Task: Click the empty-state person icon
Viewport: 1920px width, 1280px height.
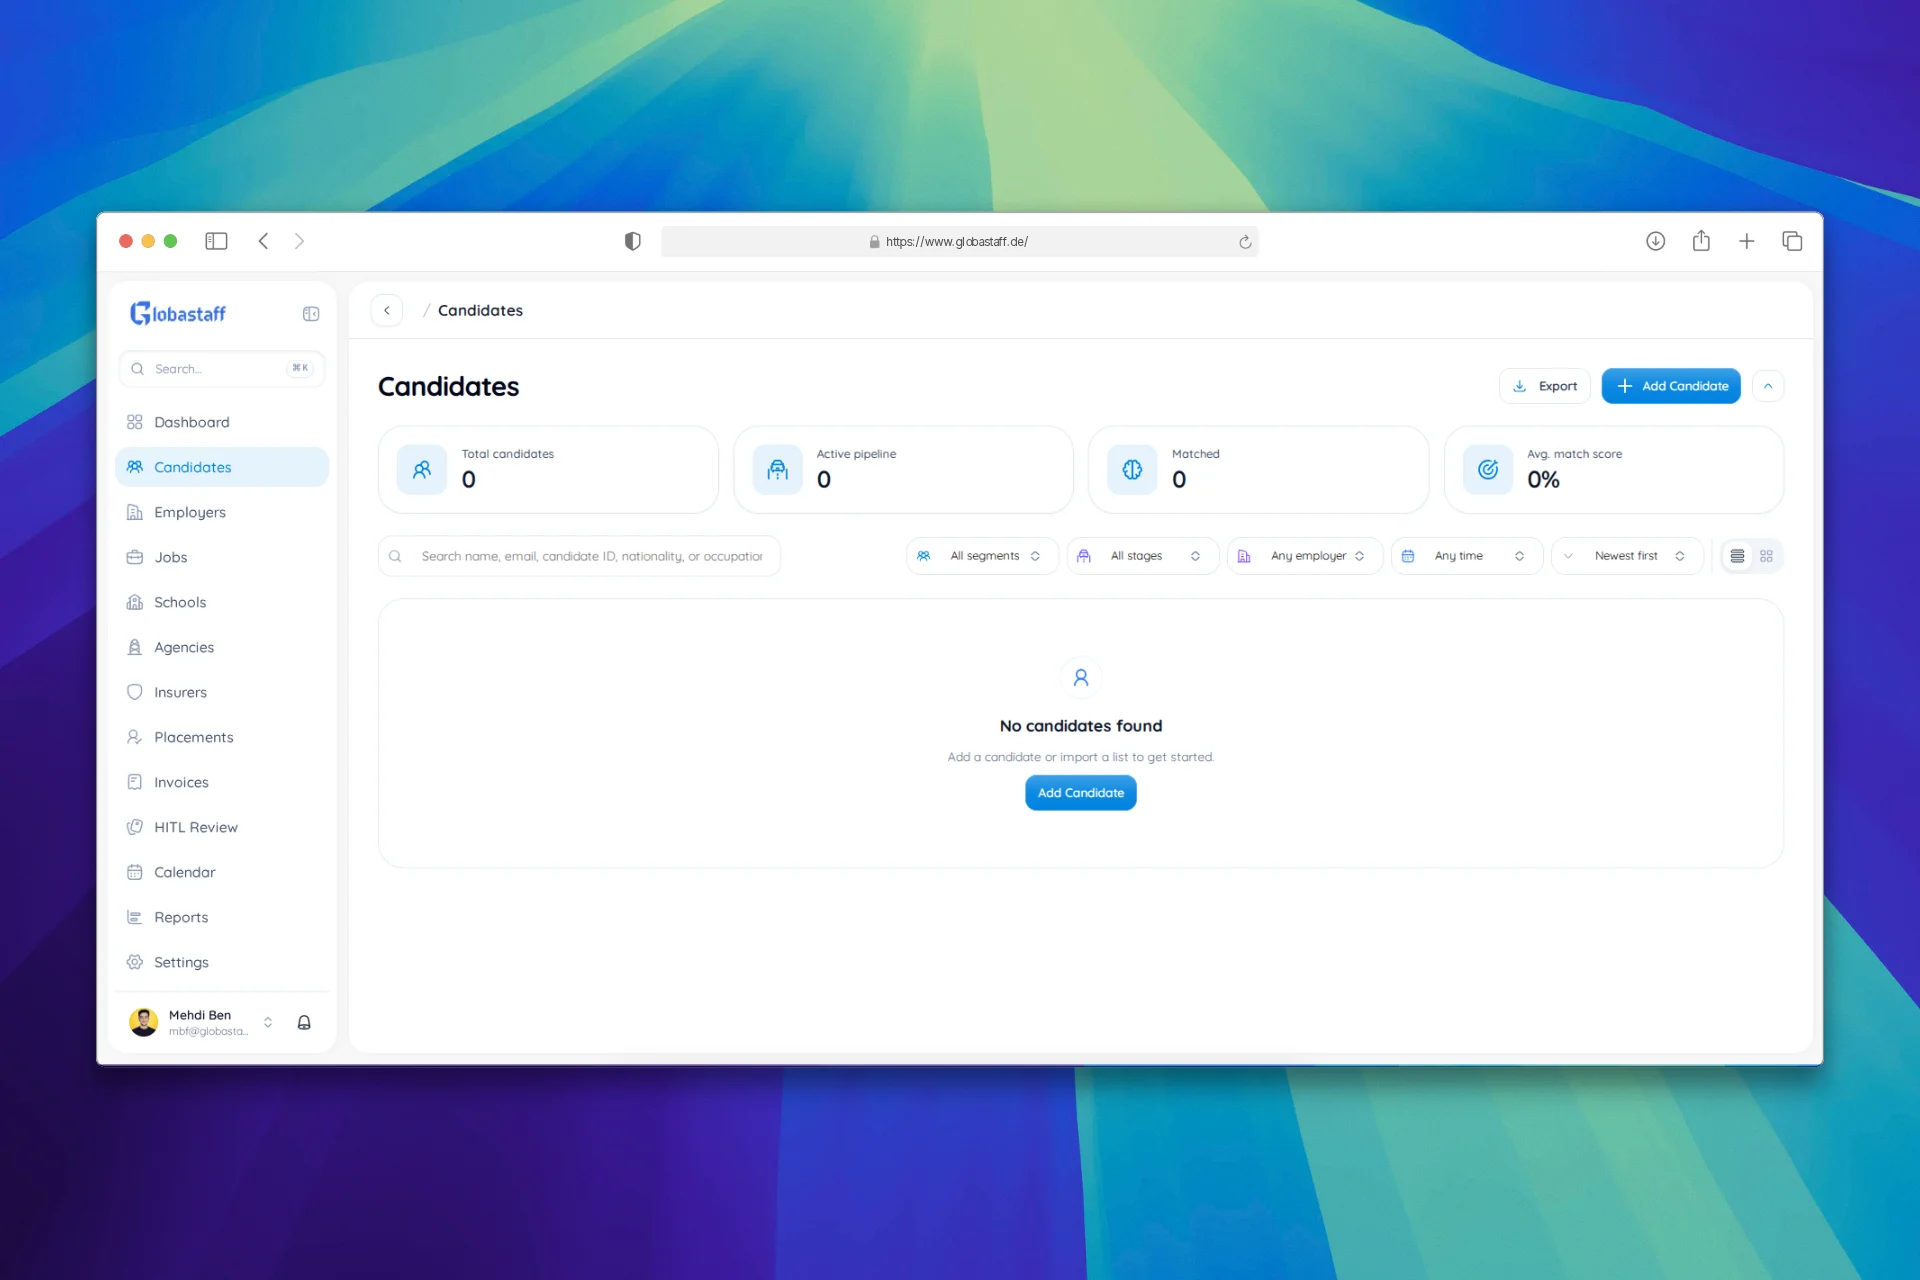Action: pyautogui.click(x=1081, y=678)
